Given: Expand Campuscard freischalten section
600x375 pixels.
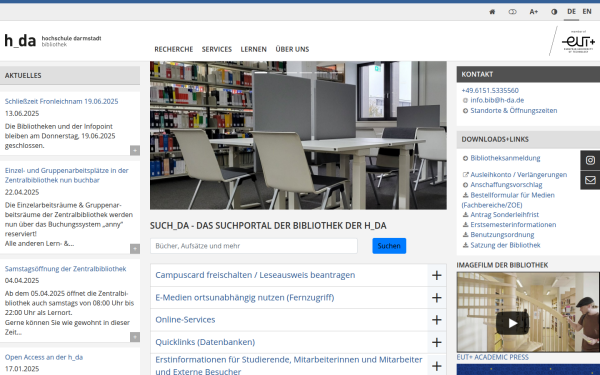Looking at the screenshot, I should pyautogui.click(x=298, y=275).
